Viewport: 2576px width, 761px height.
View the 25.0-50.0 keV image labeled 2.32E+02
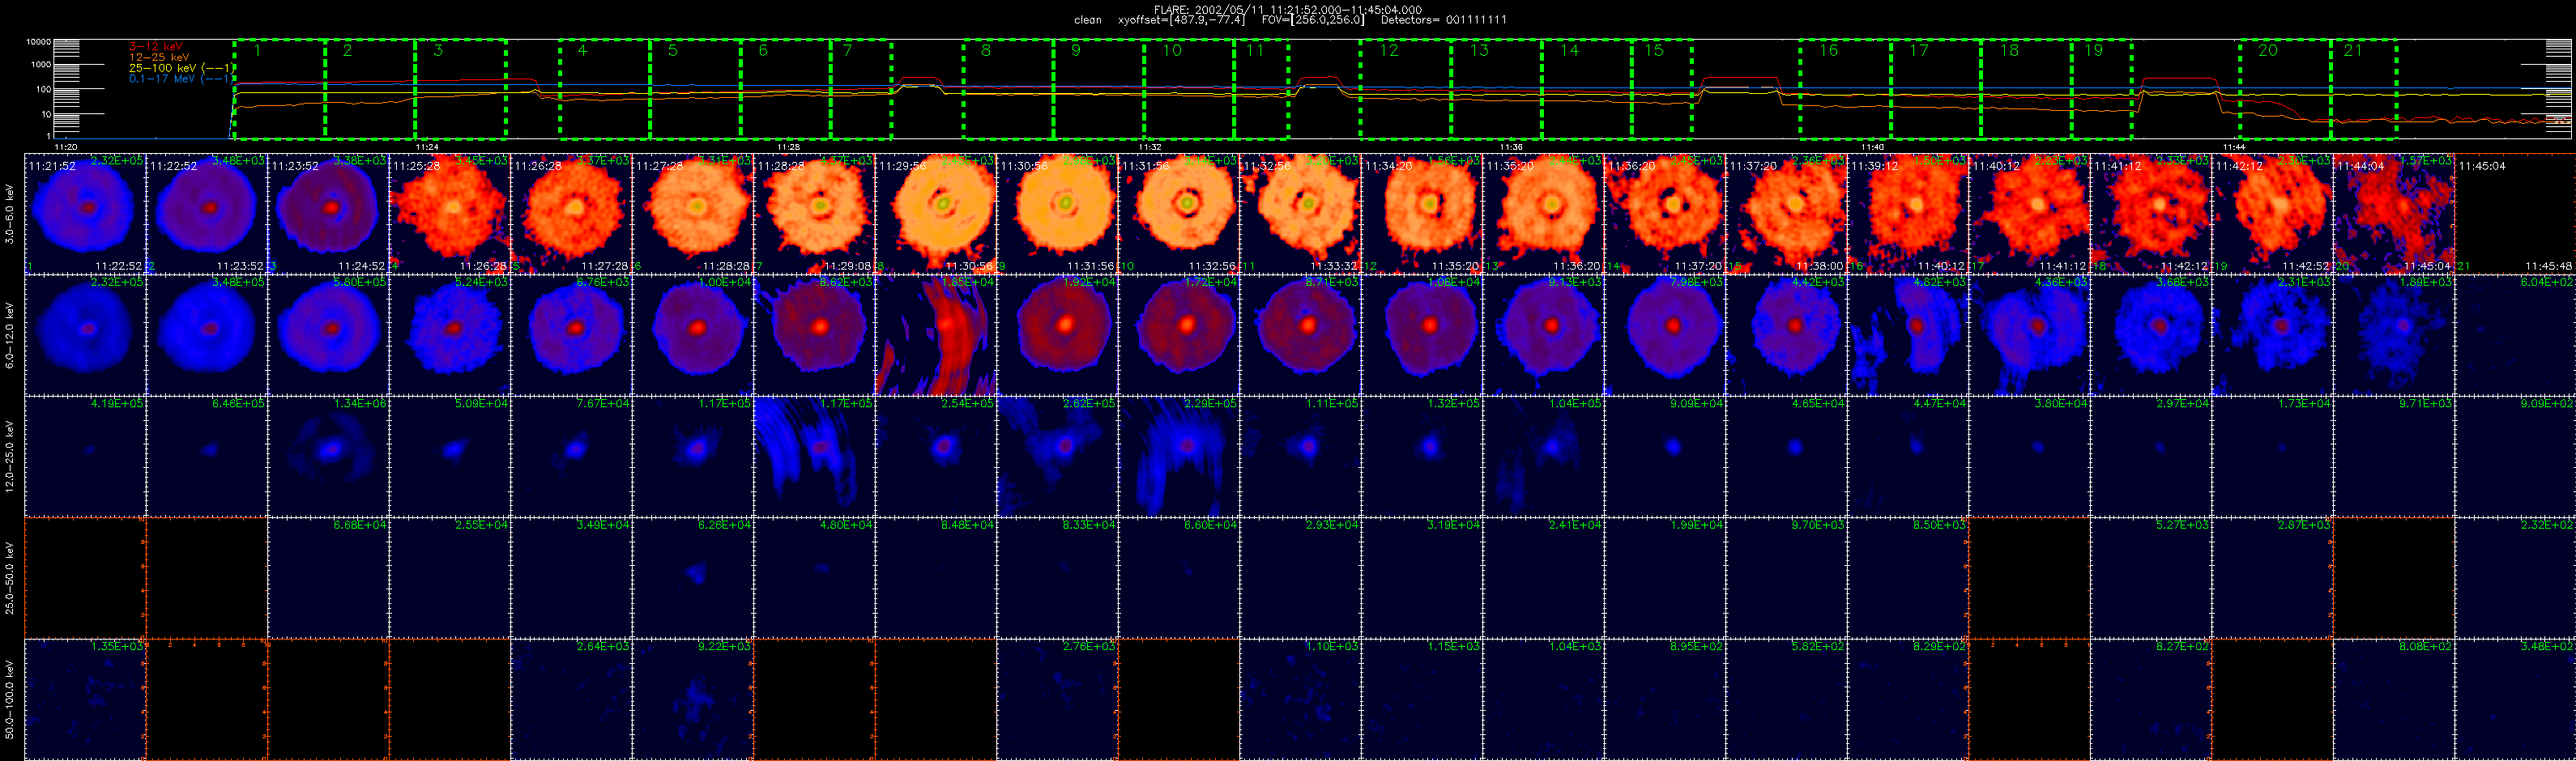pyautogui.click(x=2516, y=577)
